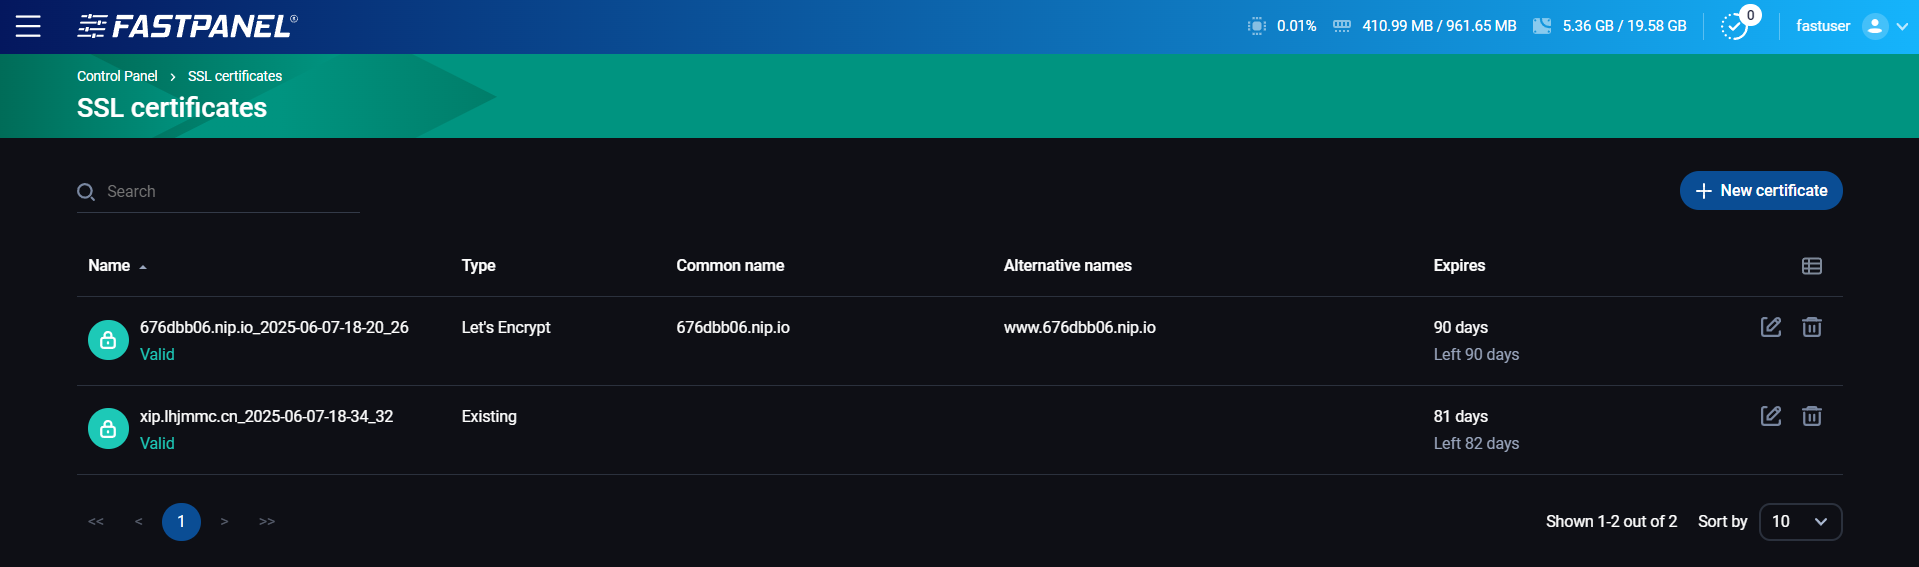Open the rows-per-page dropdown showing 10
Screen dimensions: 1919x567
click(1799, 522)
